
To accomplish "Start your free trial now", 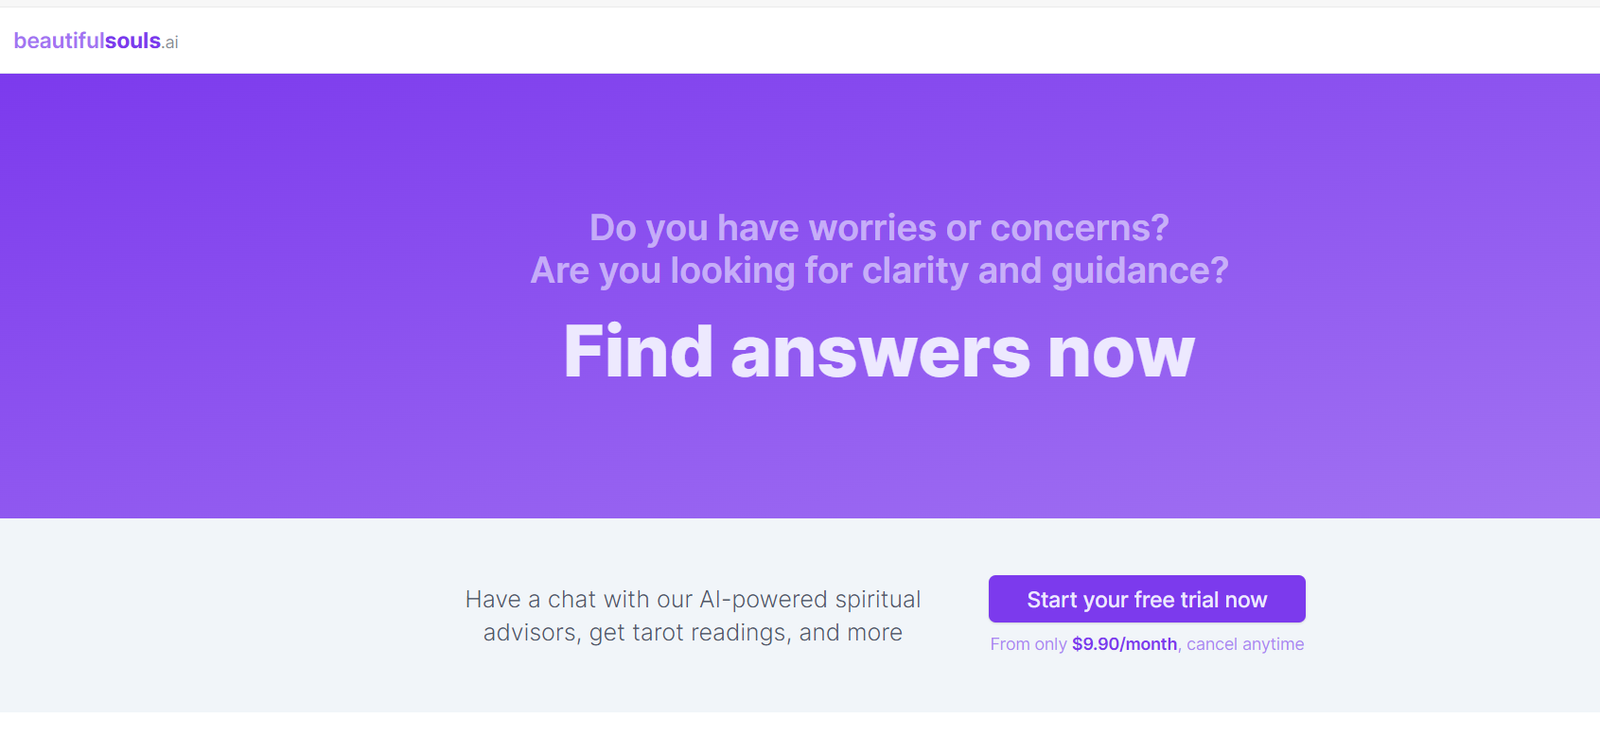I will click(x=1147, y=599).
